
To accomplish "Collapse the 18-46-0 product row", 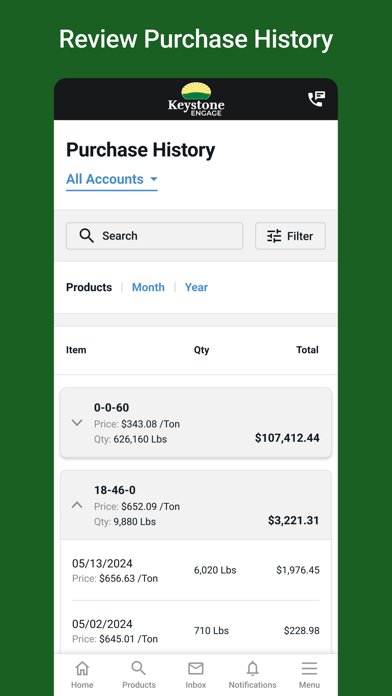I will 196,505.
